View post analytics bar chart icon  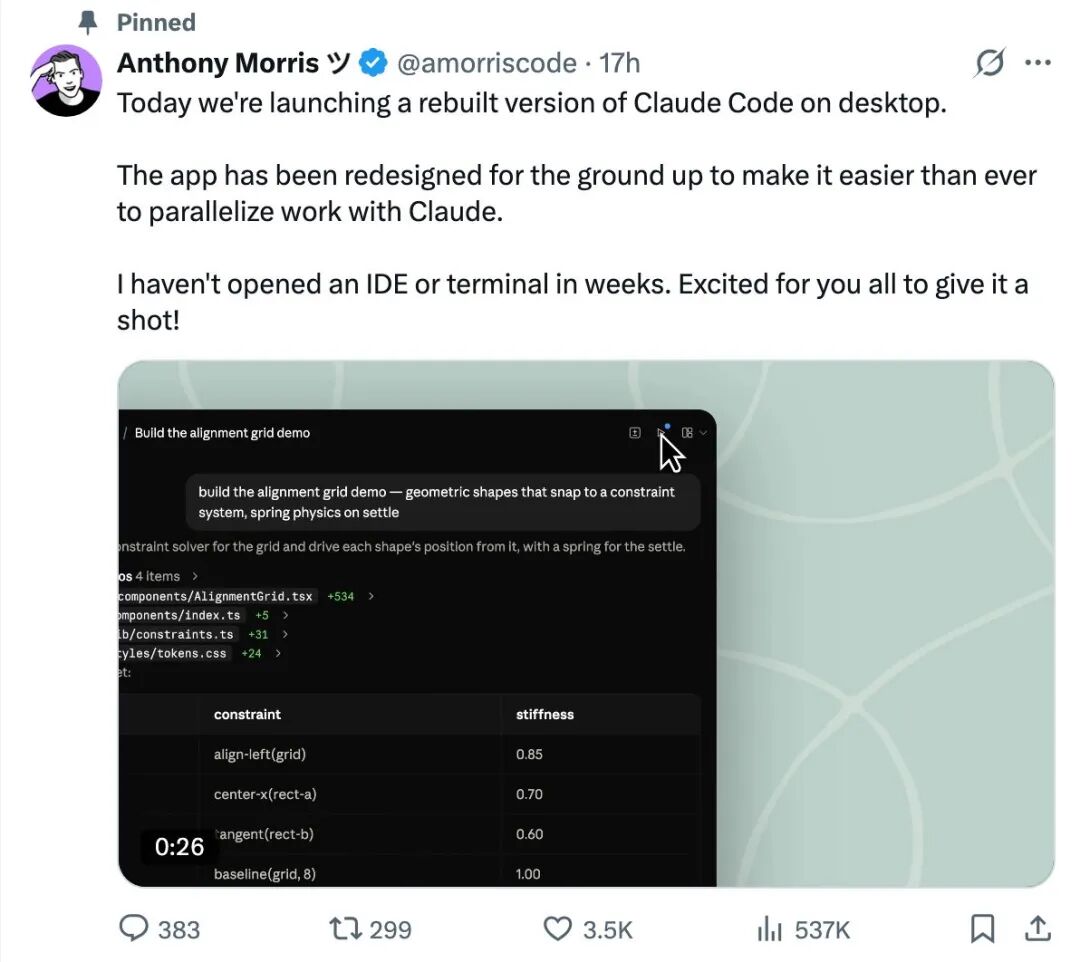tap(769, 929)
